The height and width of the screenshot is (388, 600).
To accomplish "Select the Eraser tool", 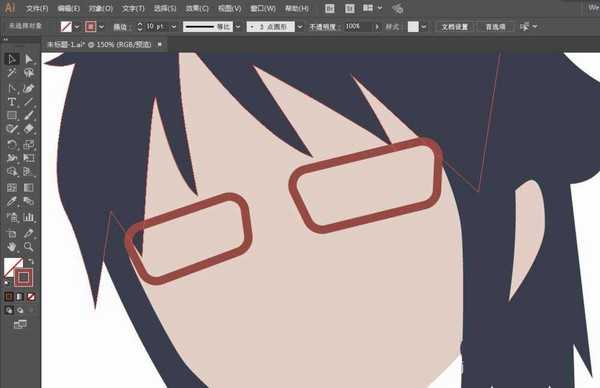I will pos(29,129).
